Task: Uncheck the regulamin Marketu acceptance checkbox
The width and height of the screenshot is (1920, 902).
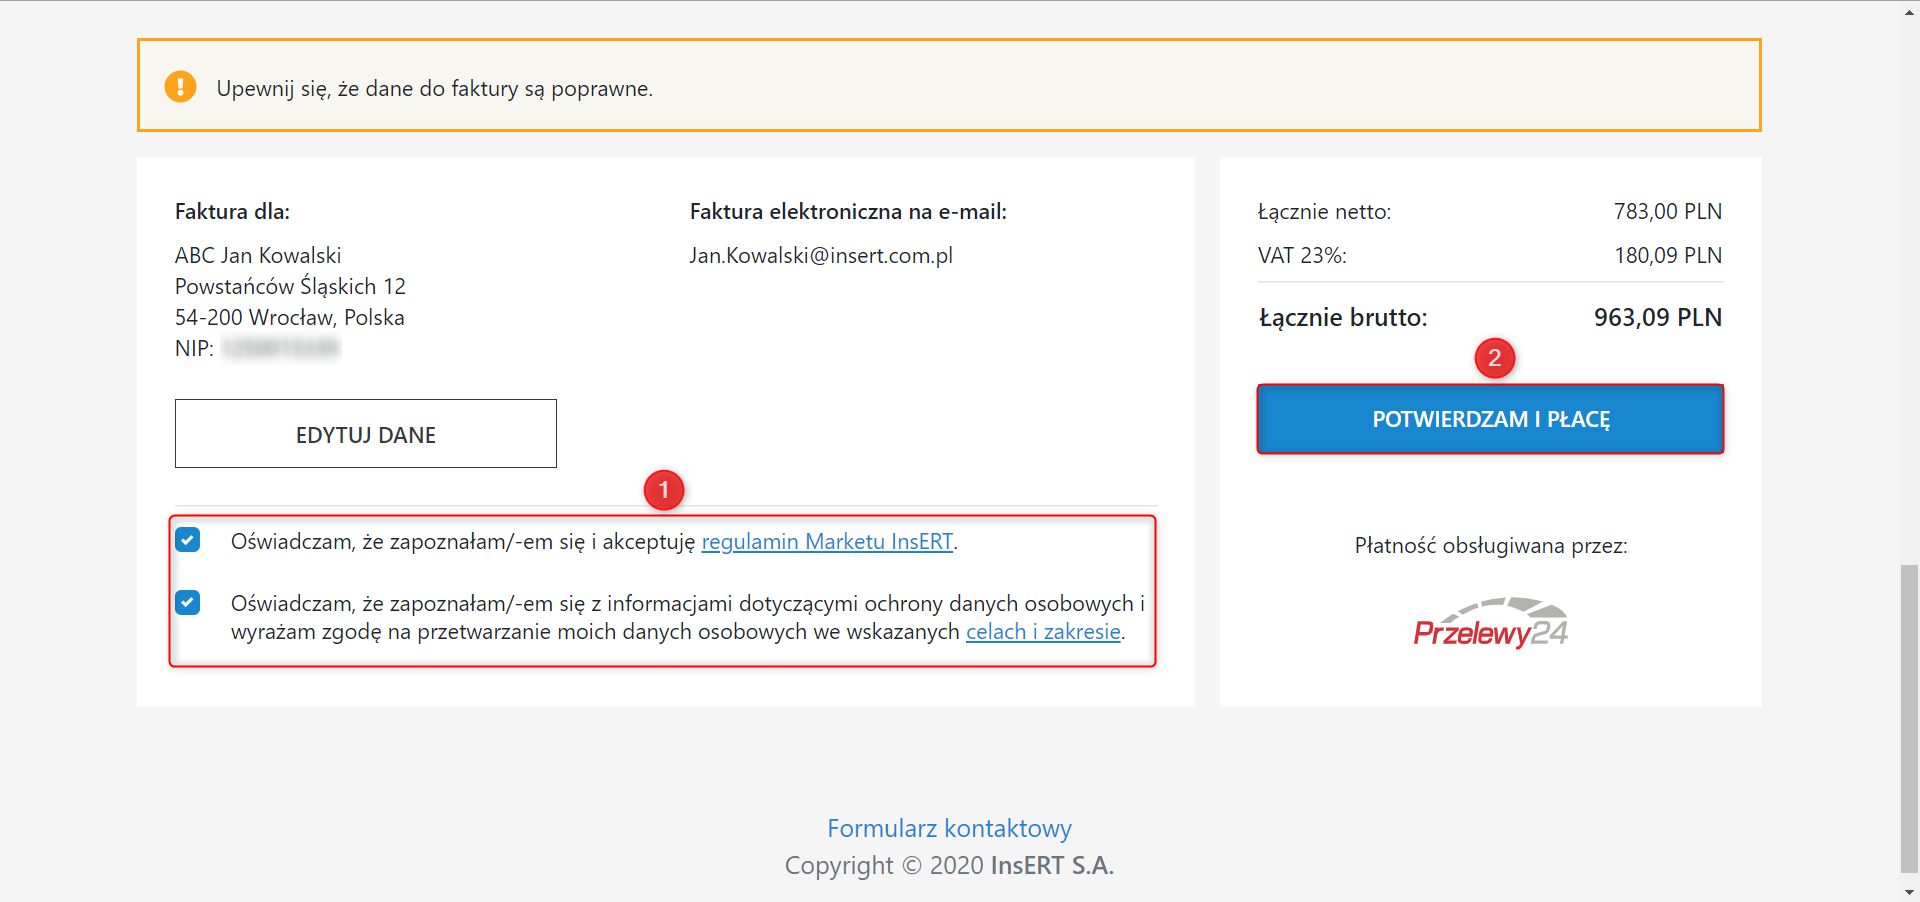Action: point(188,540)
